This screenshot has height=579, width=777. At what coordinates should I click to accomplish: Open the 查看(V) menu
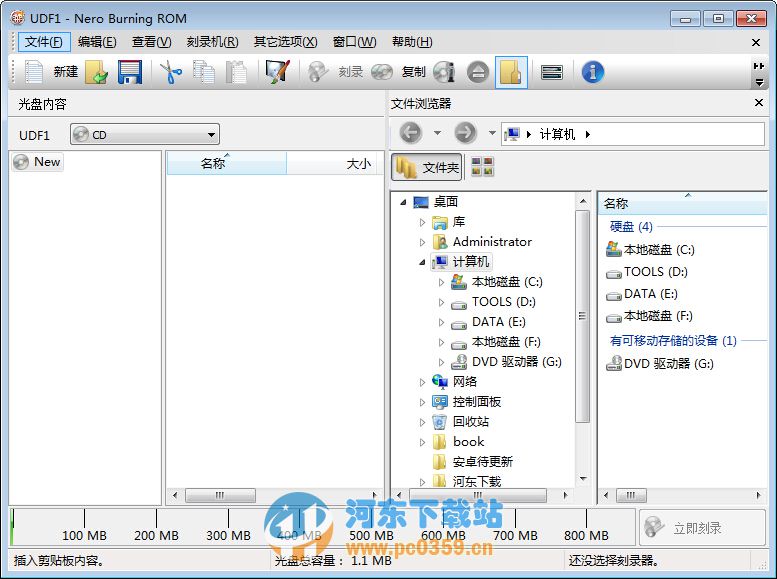[152, 42]
